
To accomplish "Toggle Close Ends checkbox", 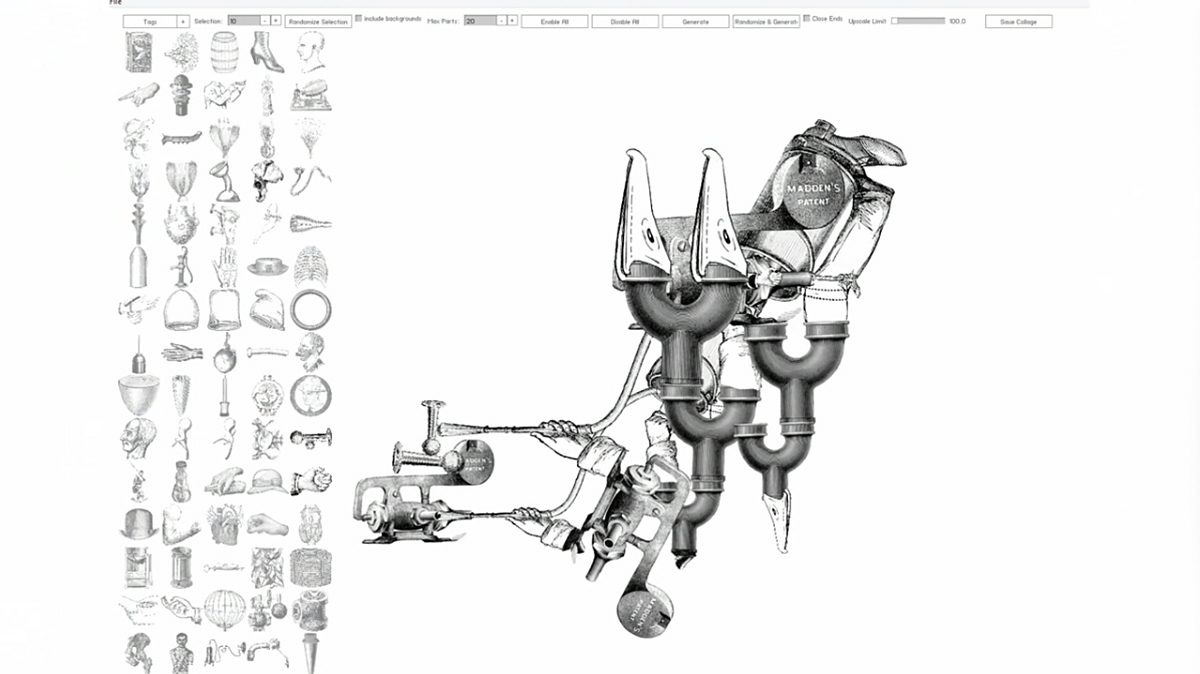I will 807,18.
